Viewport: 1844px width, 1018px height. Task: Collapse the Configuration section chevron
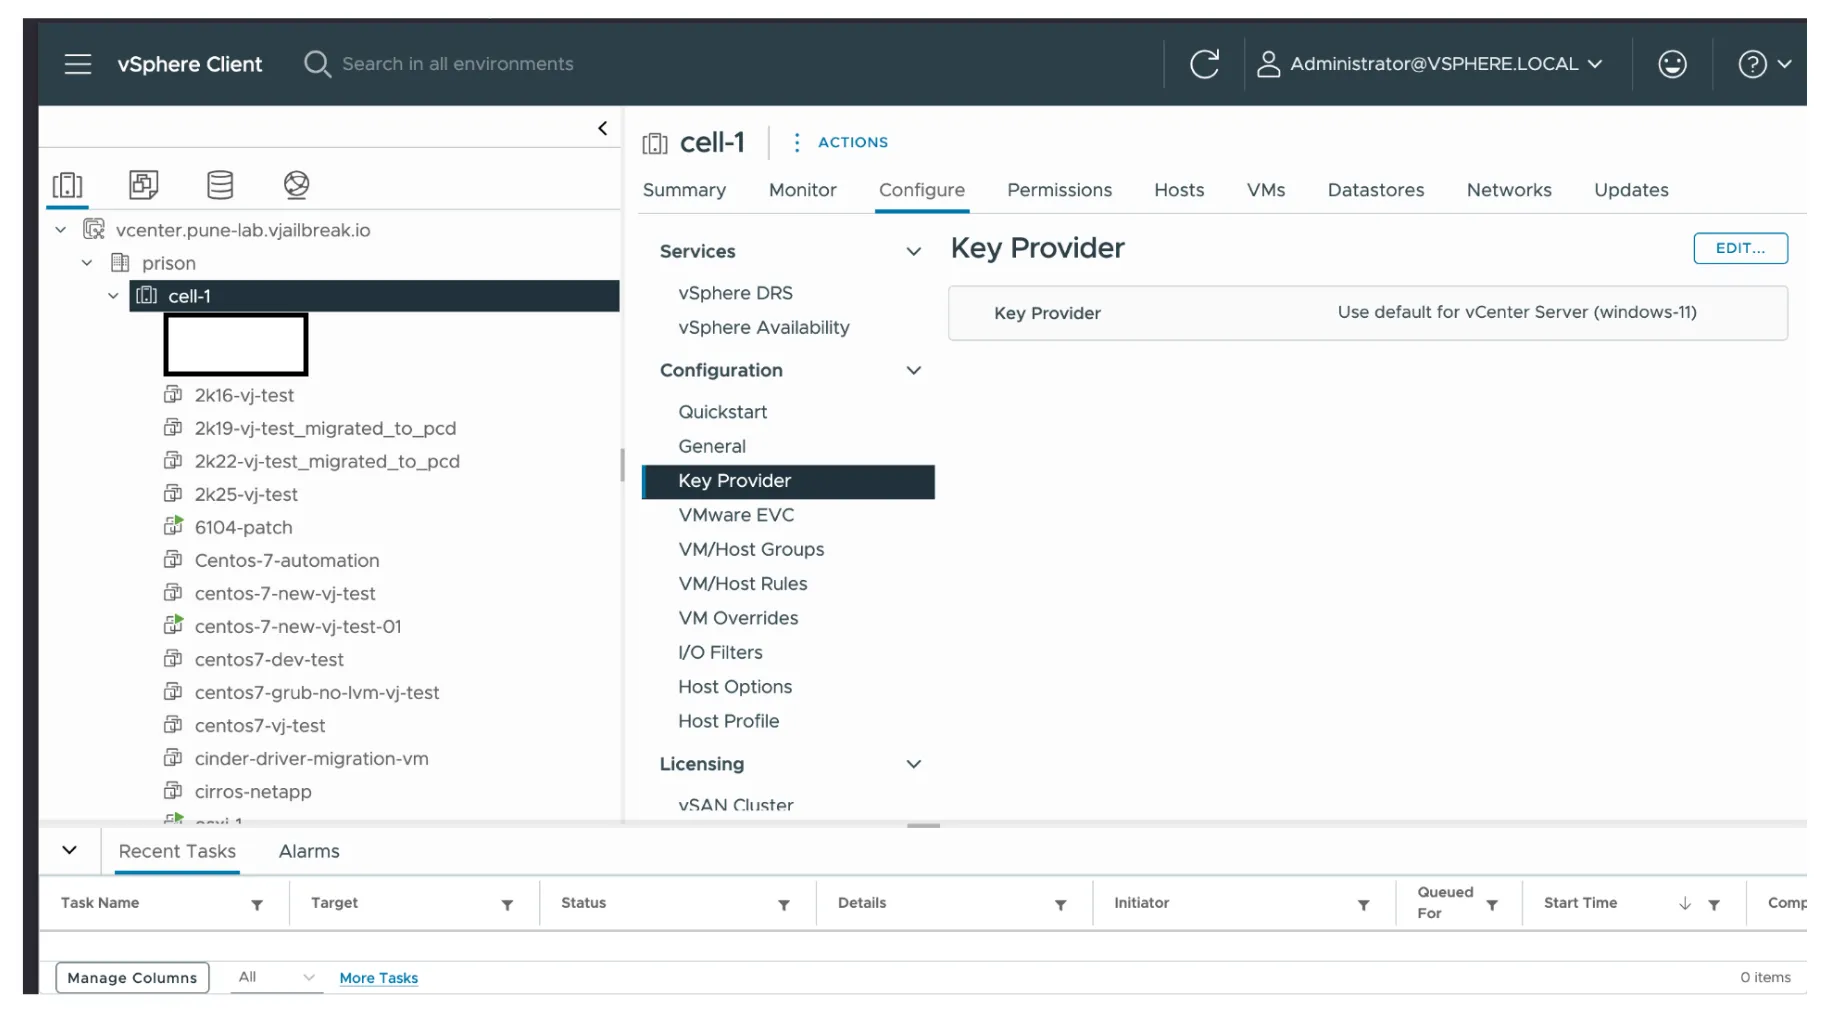tap(913, 370)
